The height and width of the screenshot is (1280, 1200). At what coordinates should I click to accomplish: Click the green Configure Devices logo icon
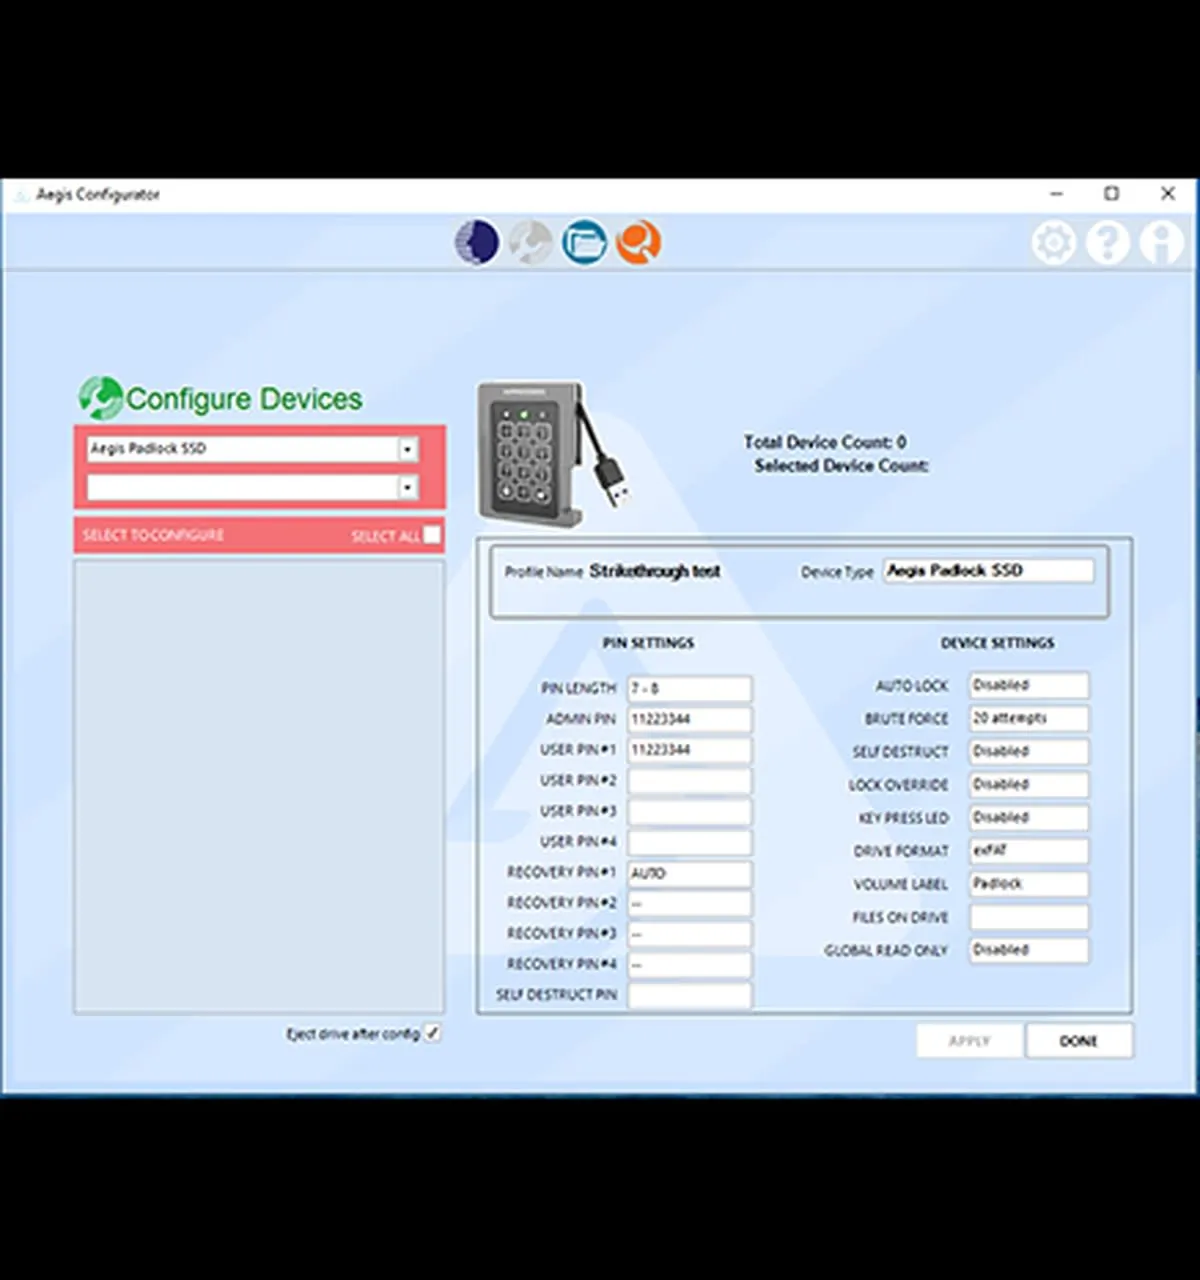(x=100, y=398)
